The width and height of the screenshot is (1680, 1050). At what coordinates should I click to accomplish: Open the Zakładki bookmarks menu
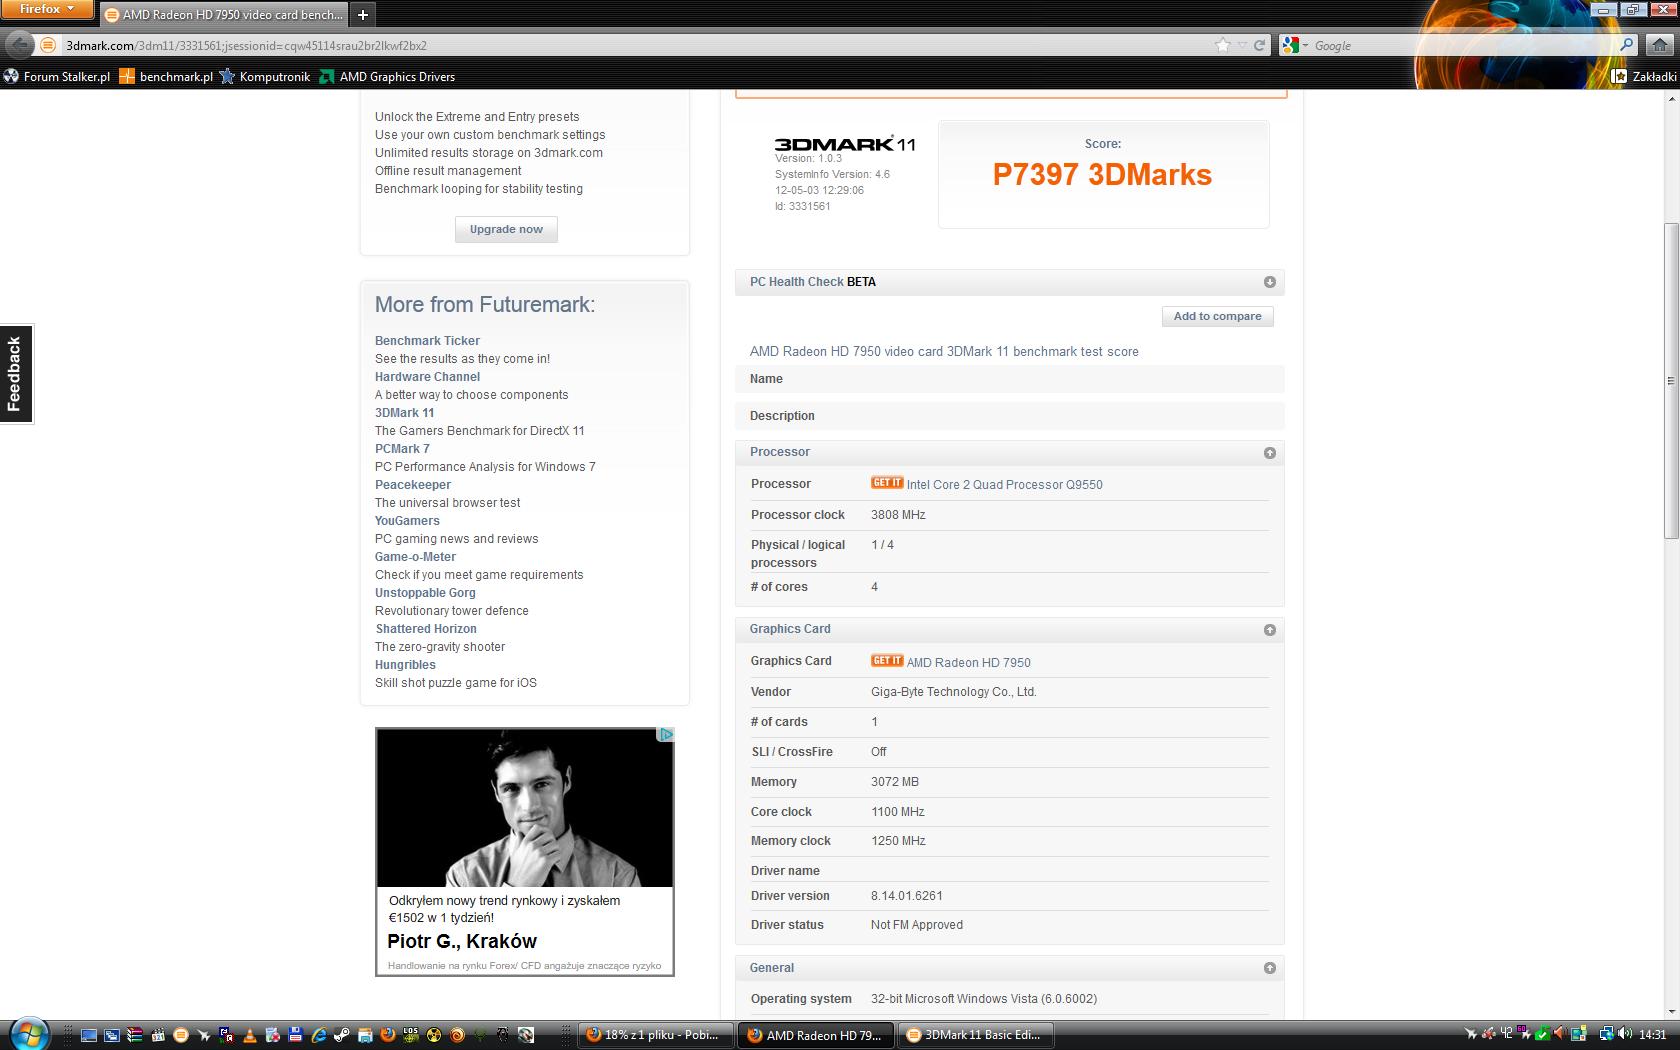click(1644, 76)
